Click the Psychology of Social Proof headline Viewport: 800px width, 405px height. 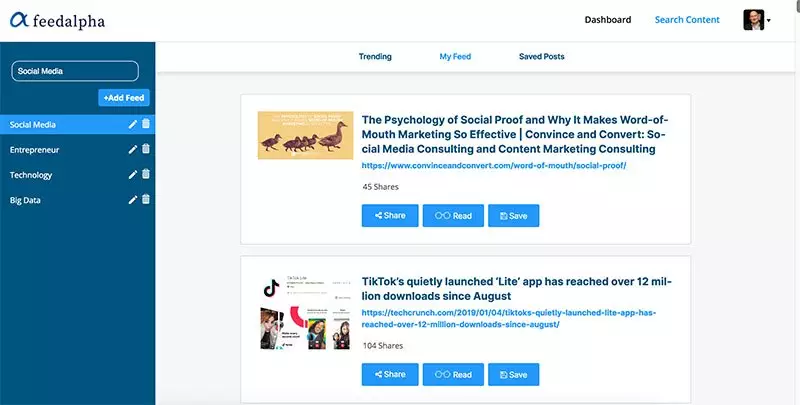515,135
